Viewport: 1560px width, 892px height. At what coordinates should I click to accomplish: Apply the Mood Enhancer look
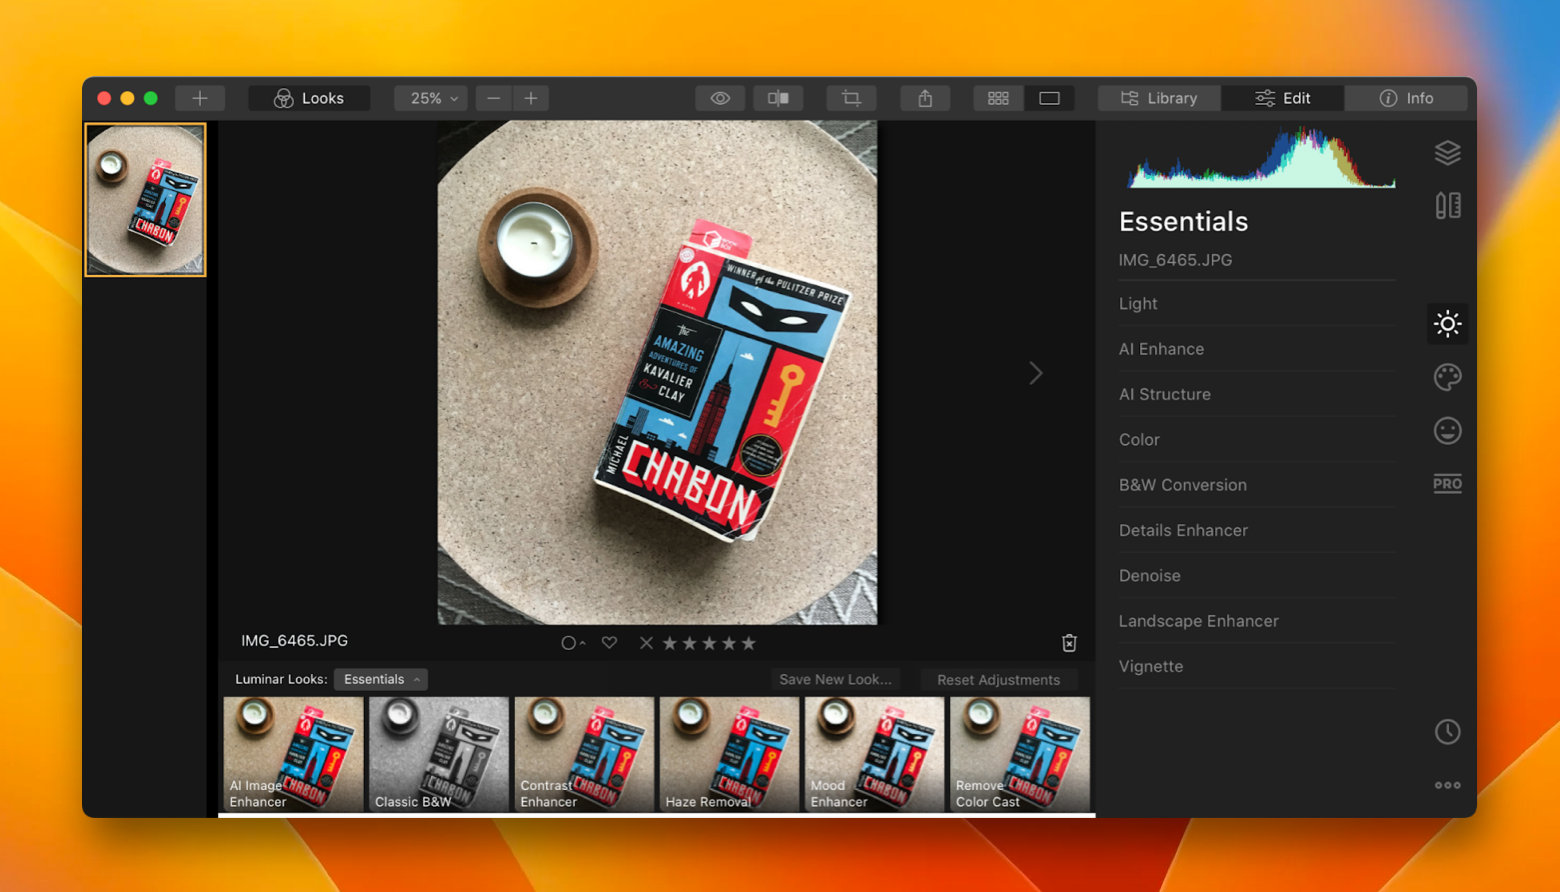pyautogui.click(x=875, y=754)
